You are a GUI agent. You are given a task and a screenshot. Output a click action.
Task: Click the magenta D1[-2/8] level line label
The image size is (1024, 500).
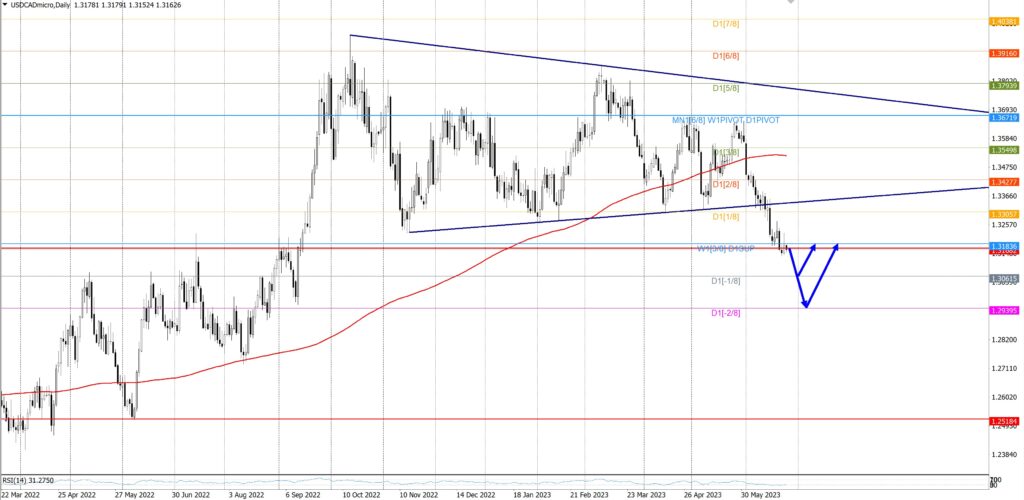(x=725, y=313)
